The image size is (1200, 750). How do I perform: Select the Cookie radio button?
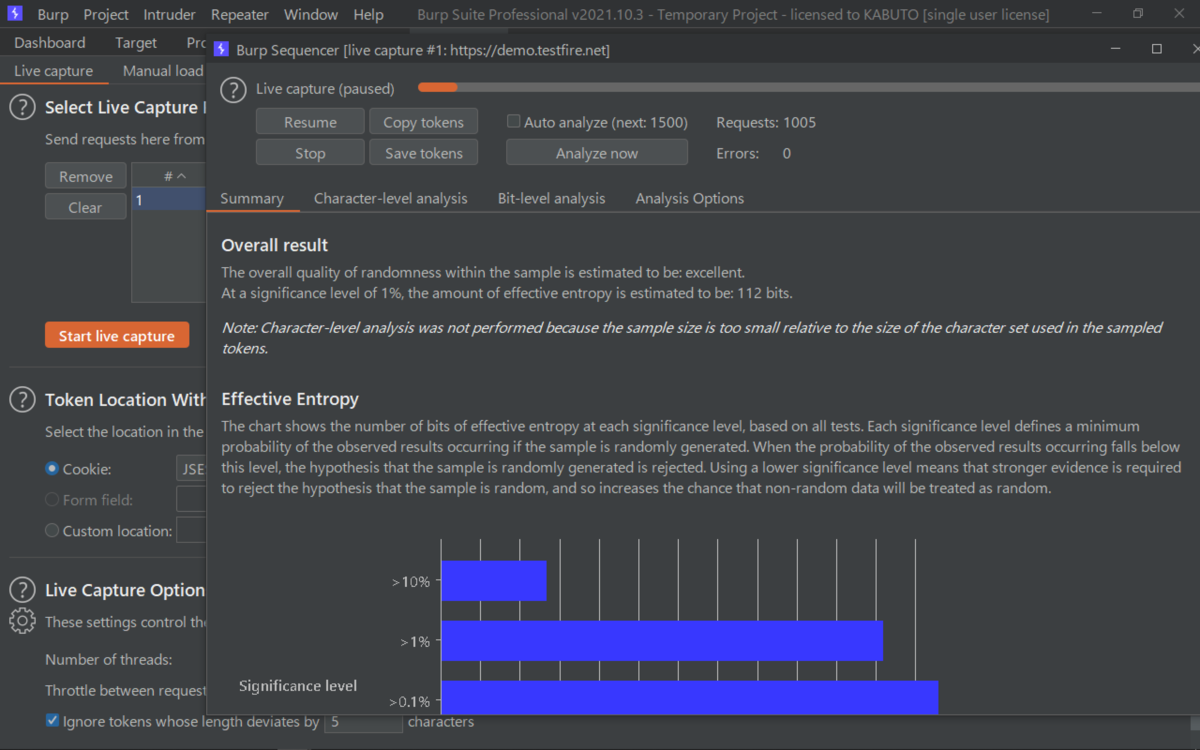[x=52, y=469]
